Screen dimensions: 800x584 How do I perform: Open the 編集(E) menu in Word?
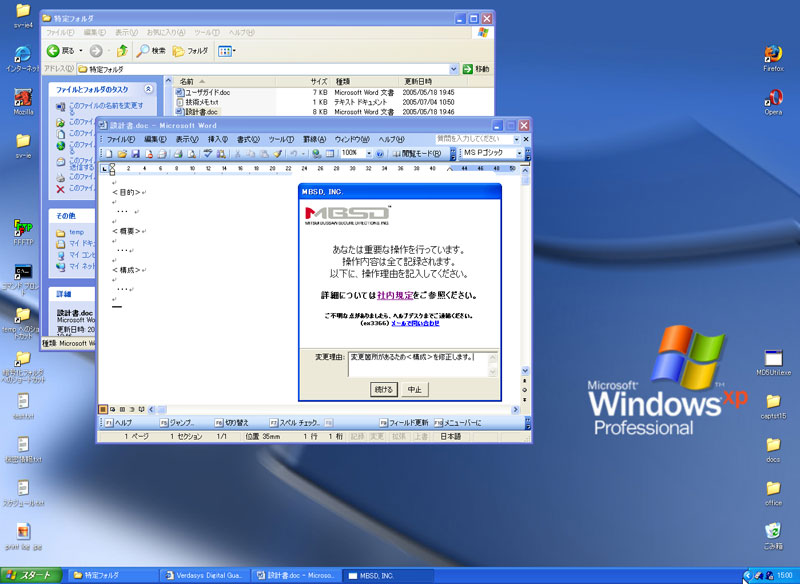click(155, 139)
